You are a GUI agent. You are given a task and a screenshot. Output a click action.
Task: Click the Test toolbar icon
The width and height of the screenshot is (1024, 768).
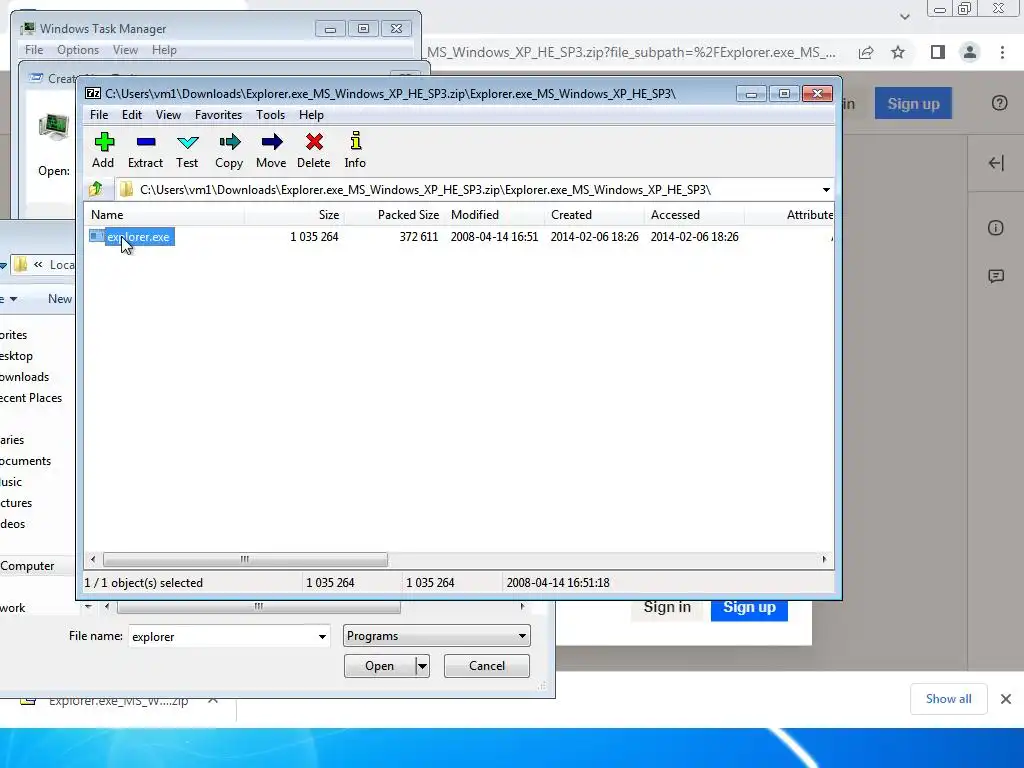[x=187, y=150]
